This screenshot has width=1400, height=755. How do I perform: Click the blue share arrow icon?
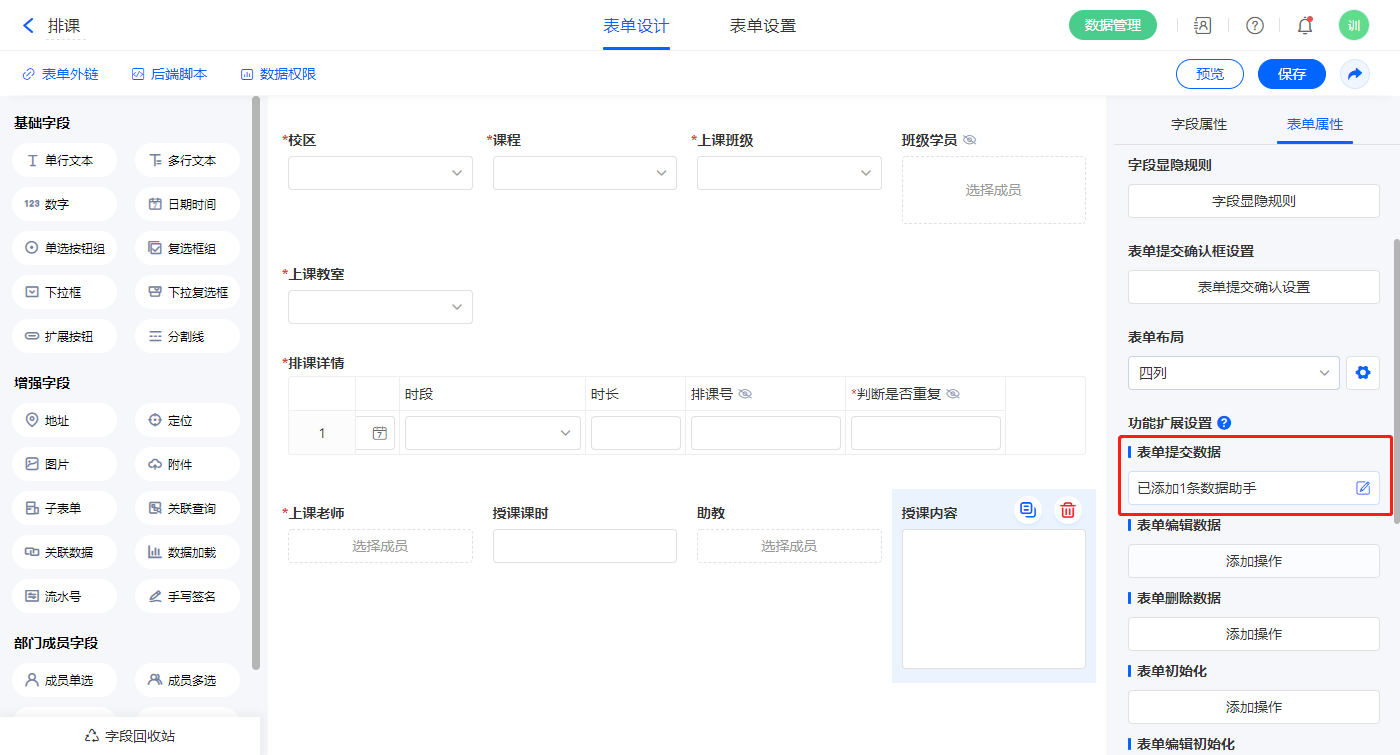coord(1354,74)
